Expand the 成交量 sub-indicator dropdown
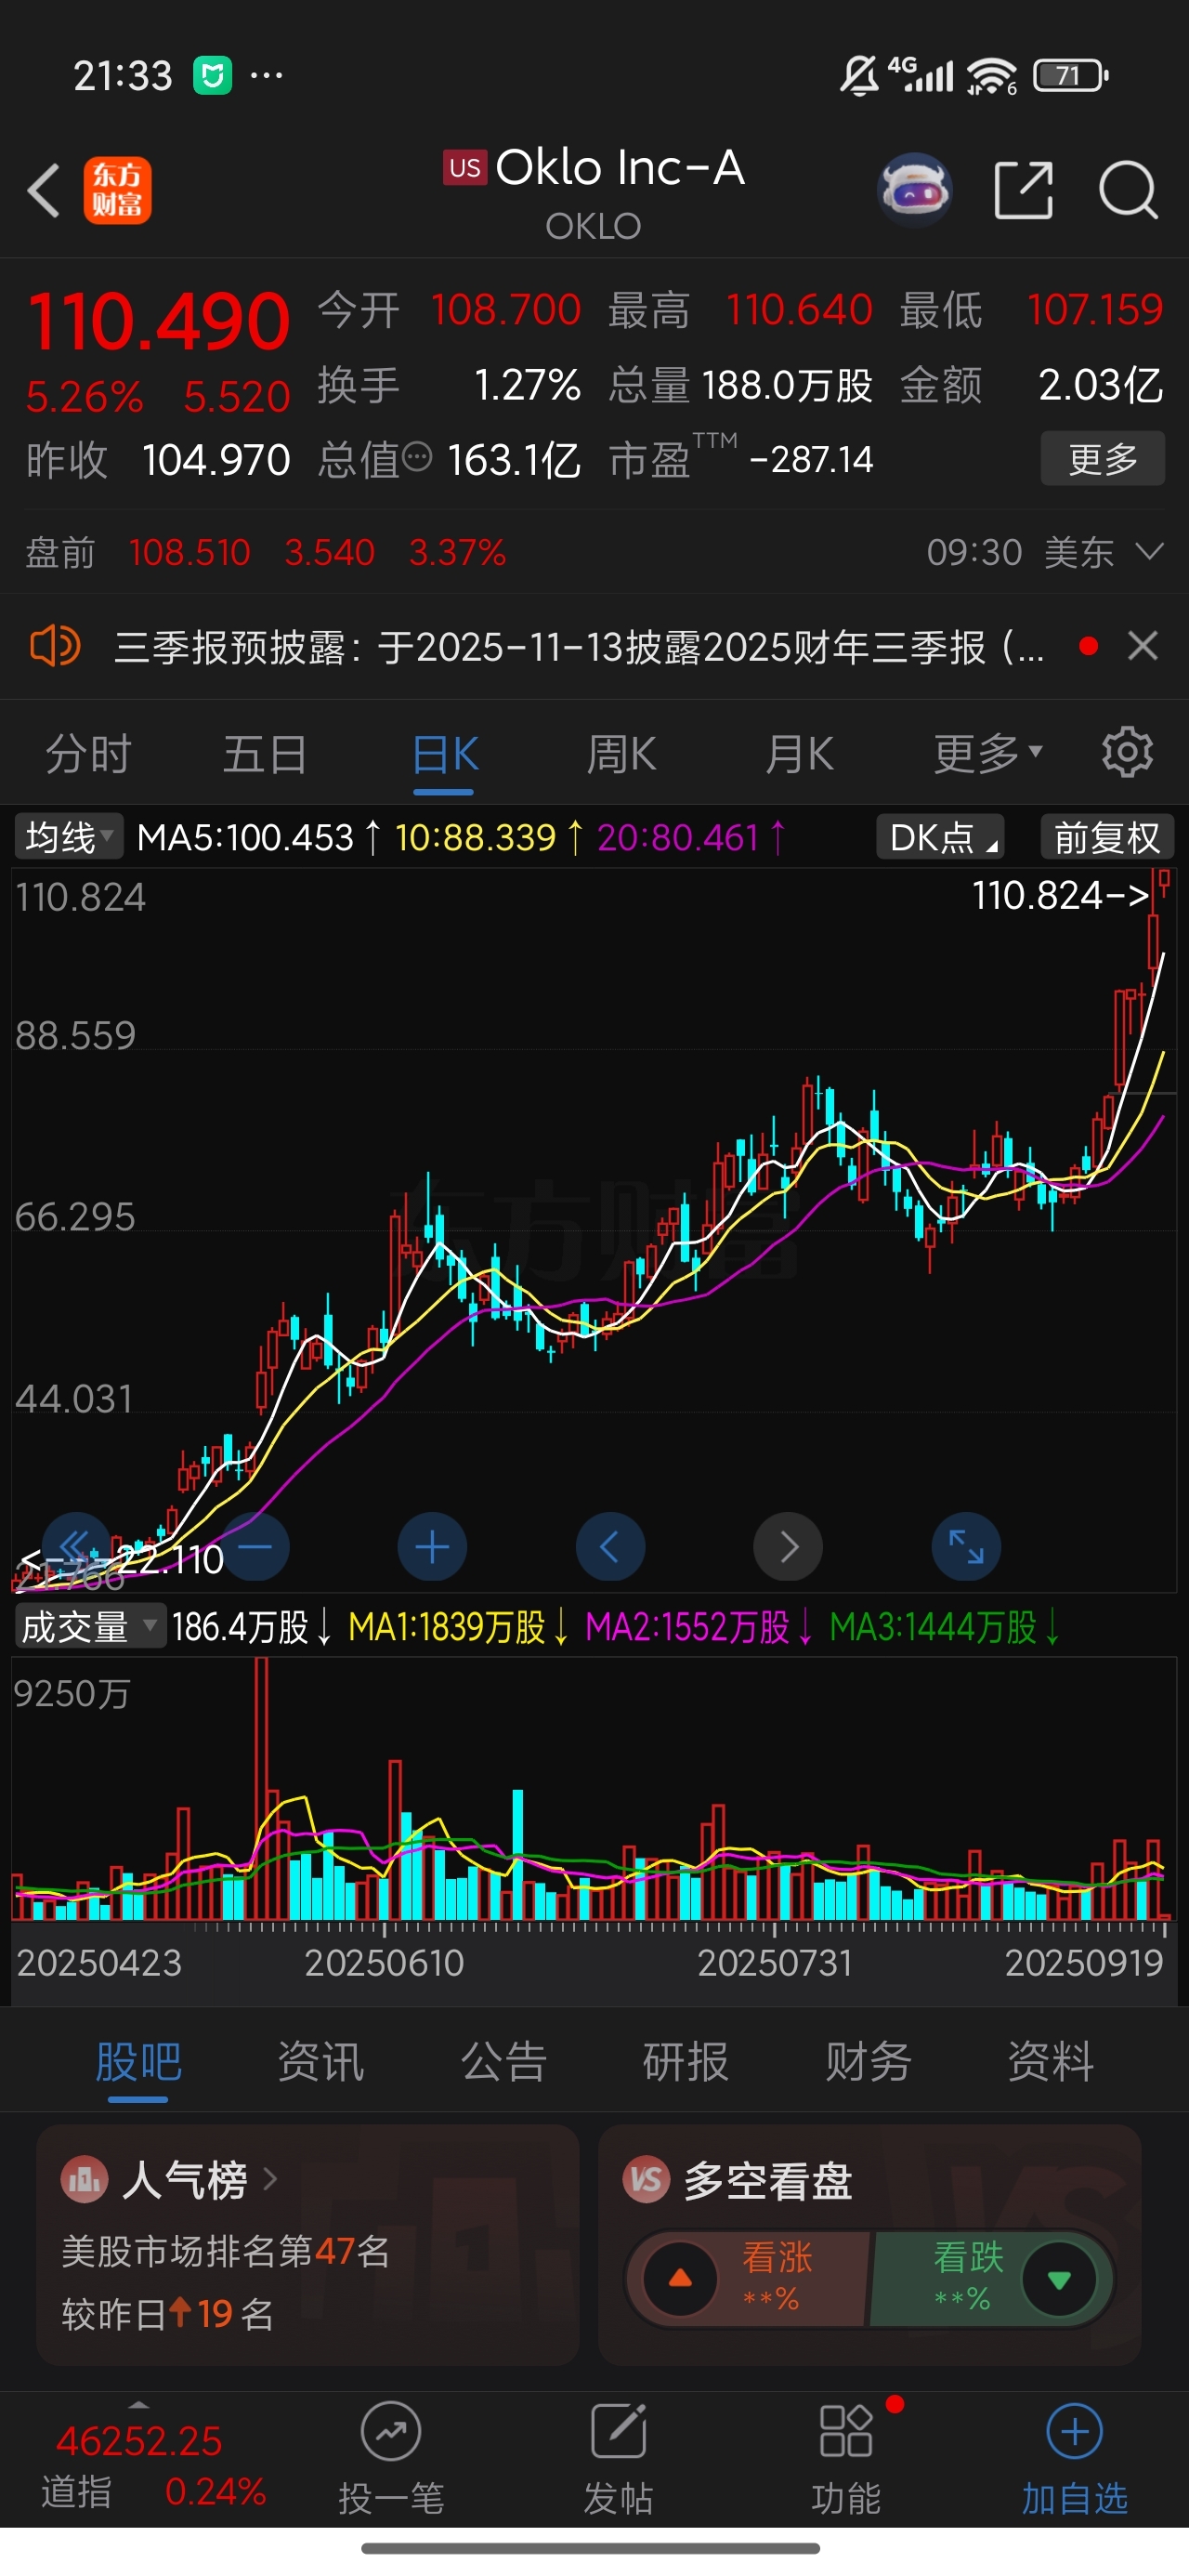Viewport: 1189px width, 2576px height. 89,1627
